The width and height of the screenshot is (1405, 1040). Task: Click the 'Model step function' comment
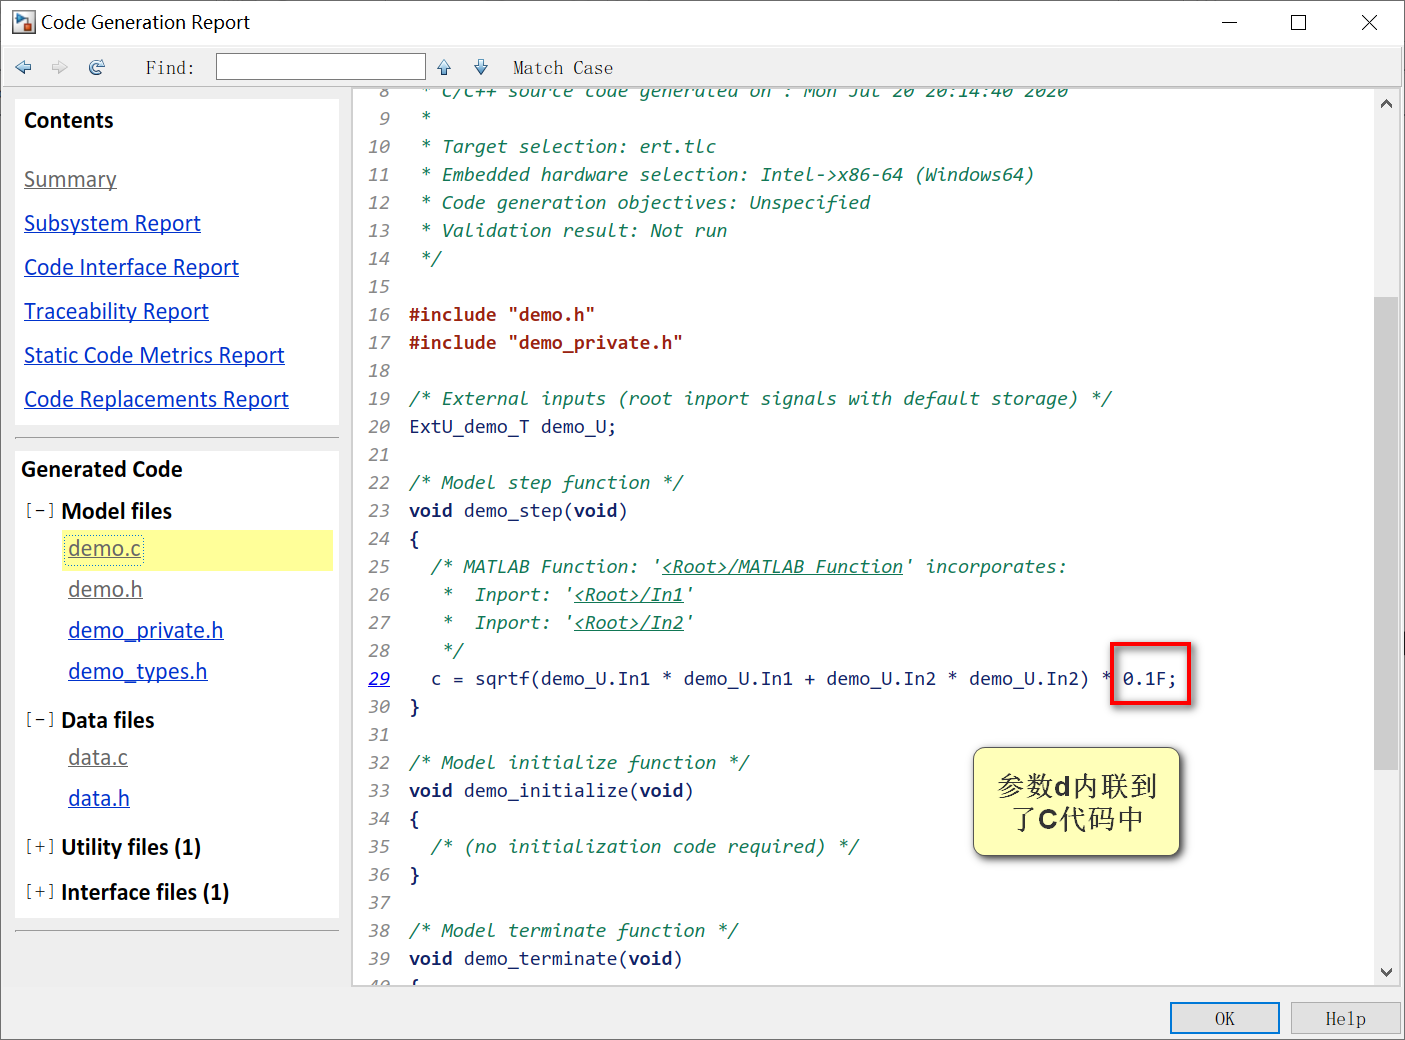546,483
